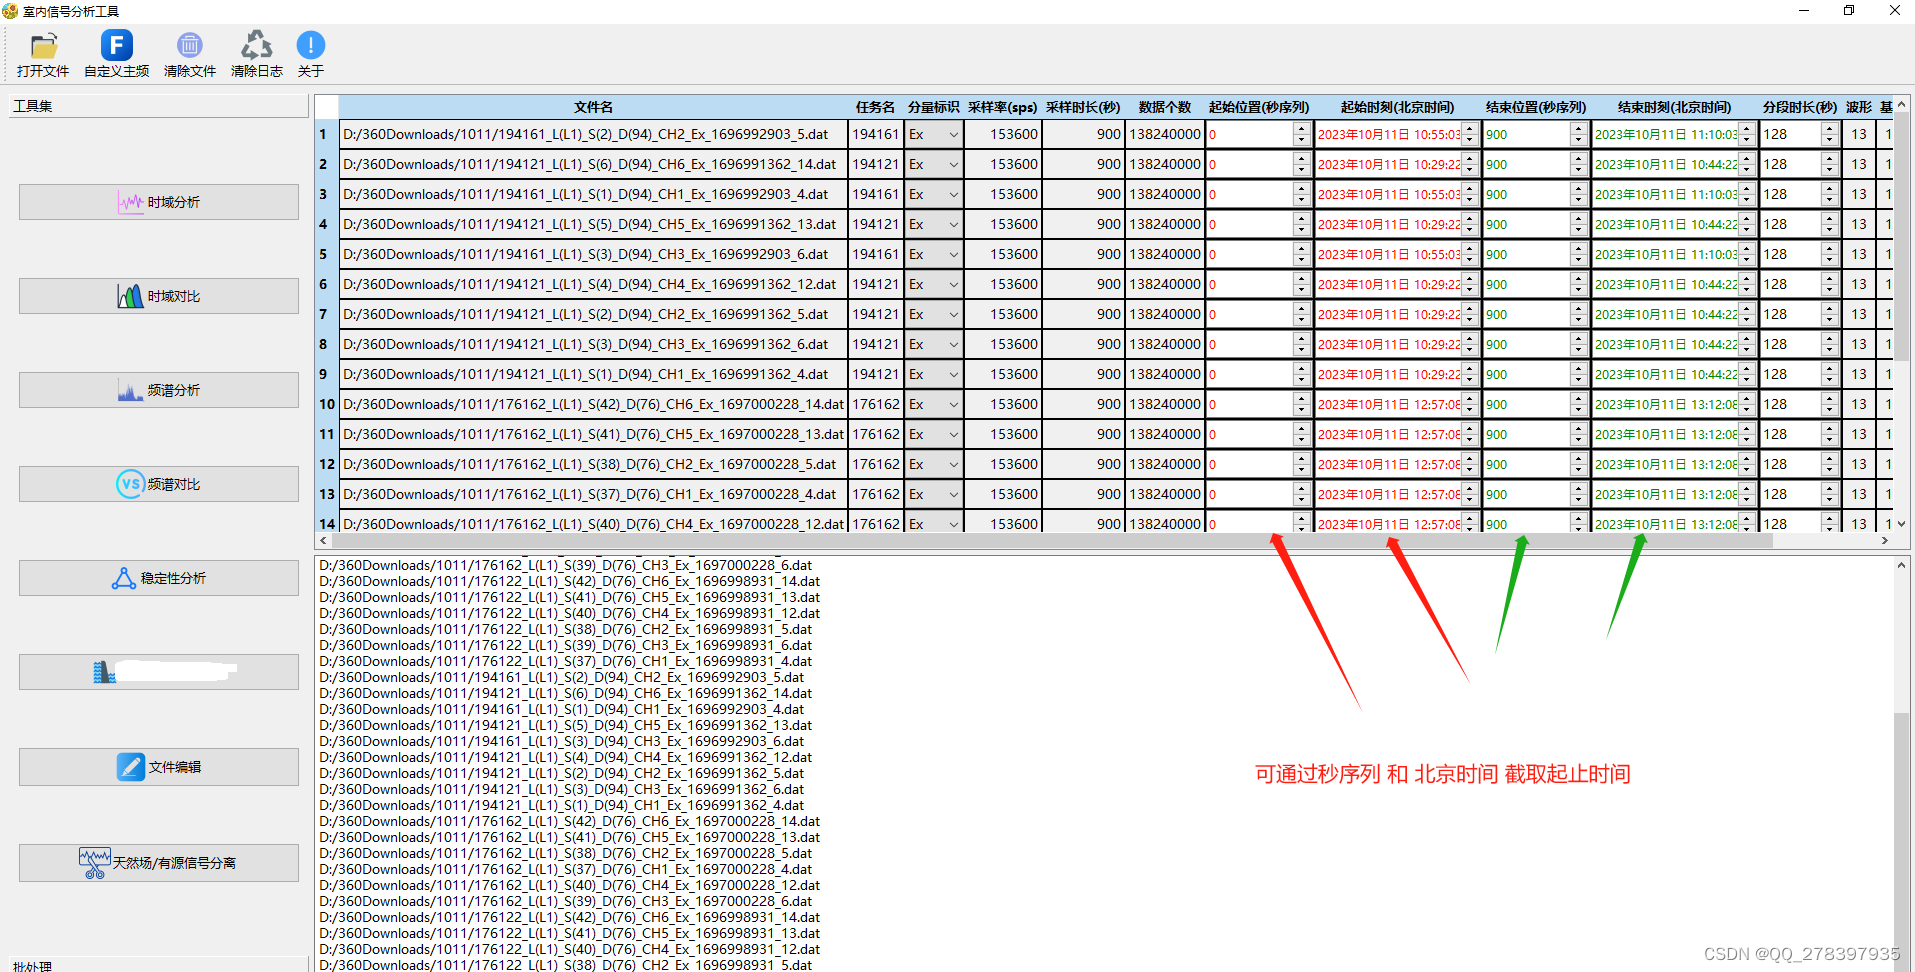
Task: Select the 时域分析 analysis tool
Action: (x=158, y=201)
